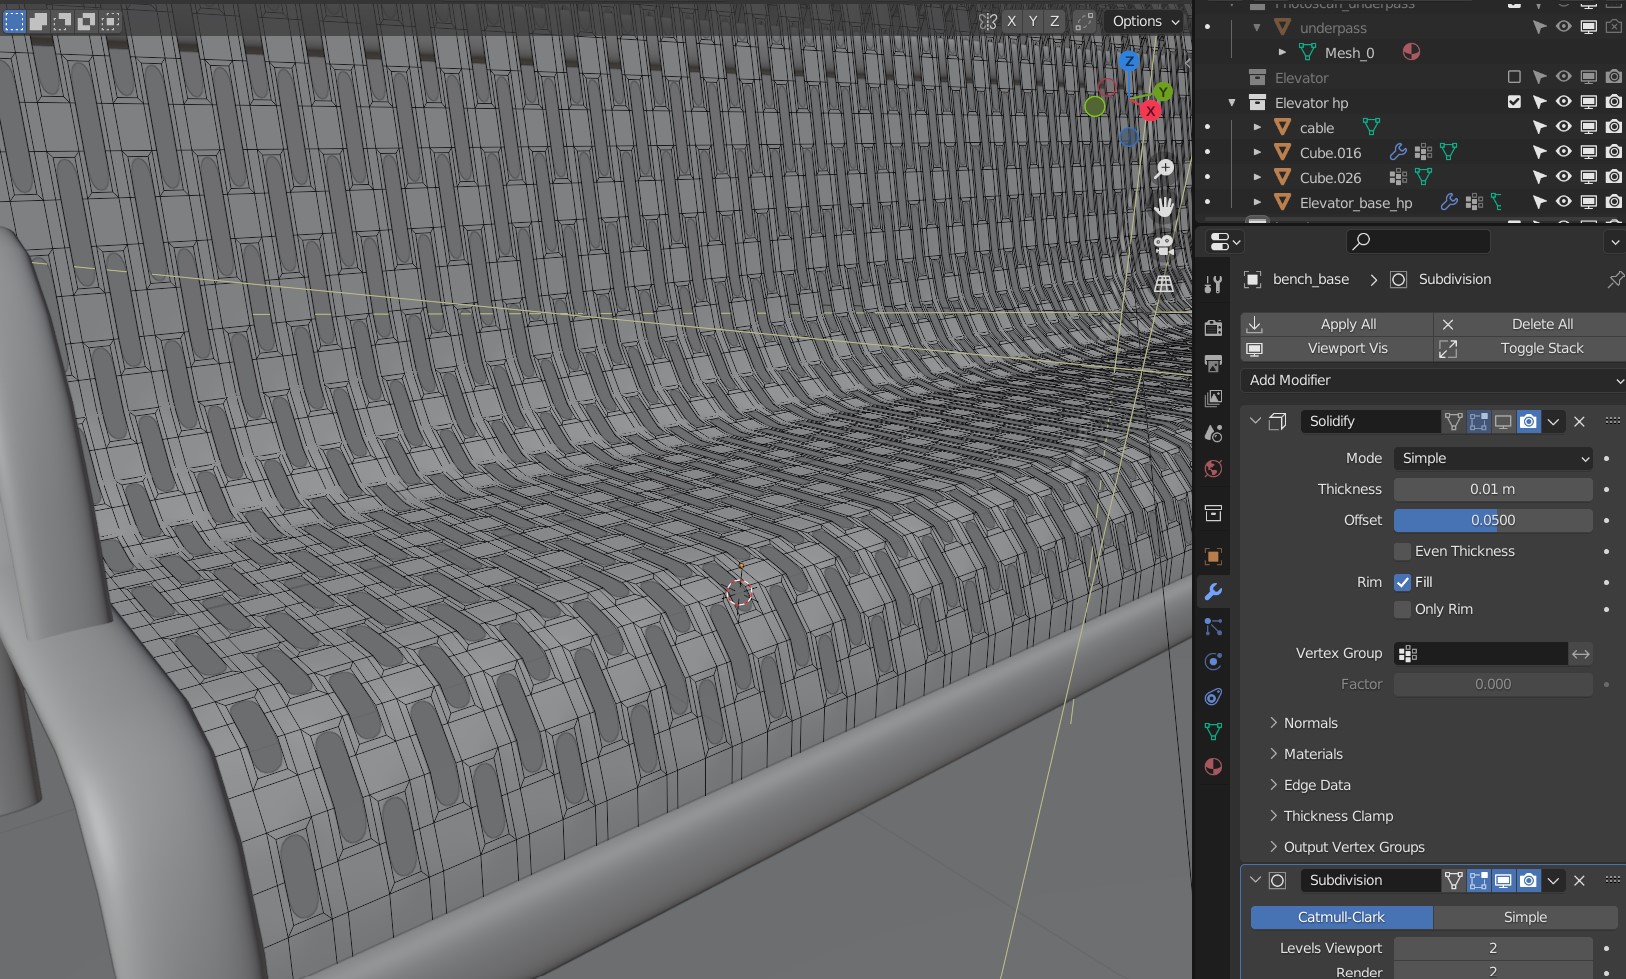Open the Material properties tab icon

[x=1213, y=767]
